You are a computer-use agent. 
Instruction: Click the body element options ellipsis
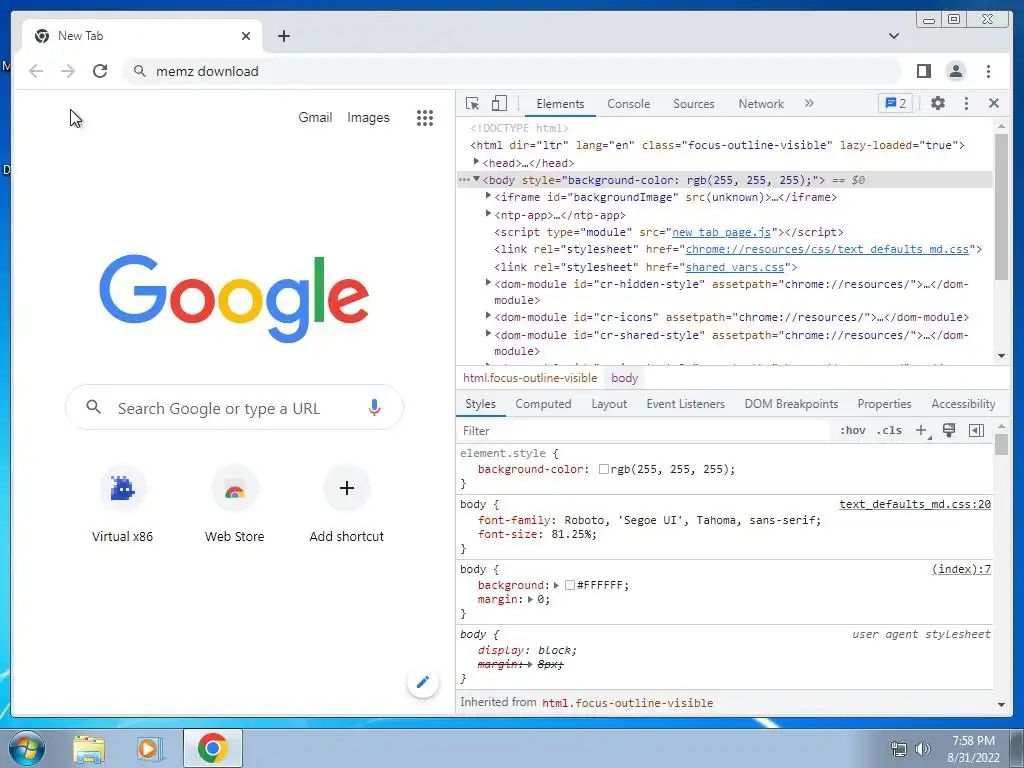click(464, 180)
